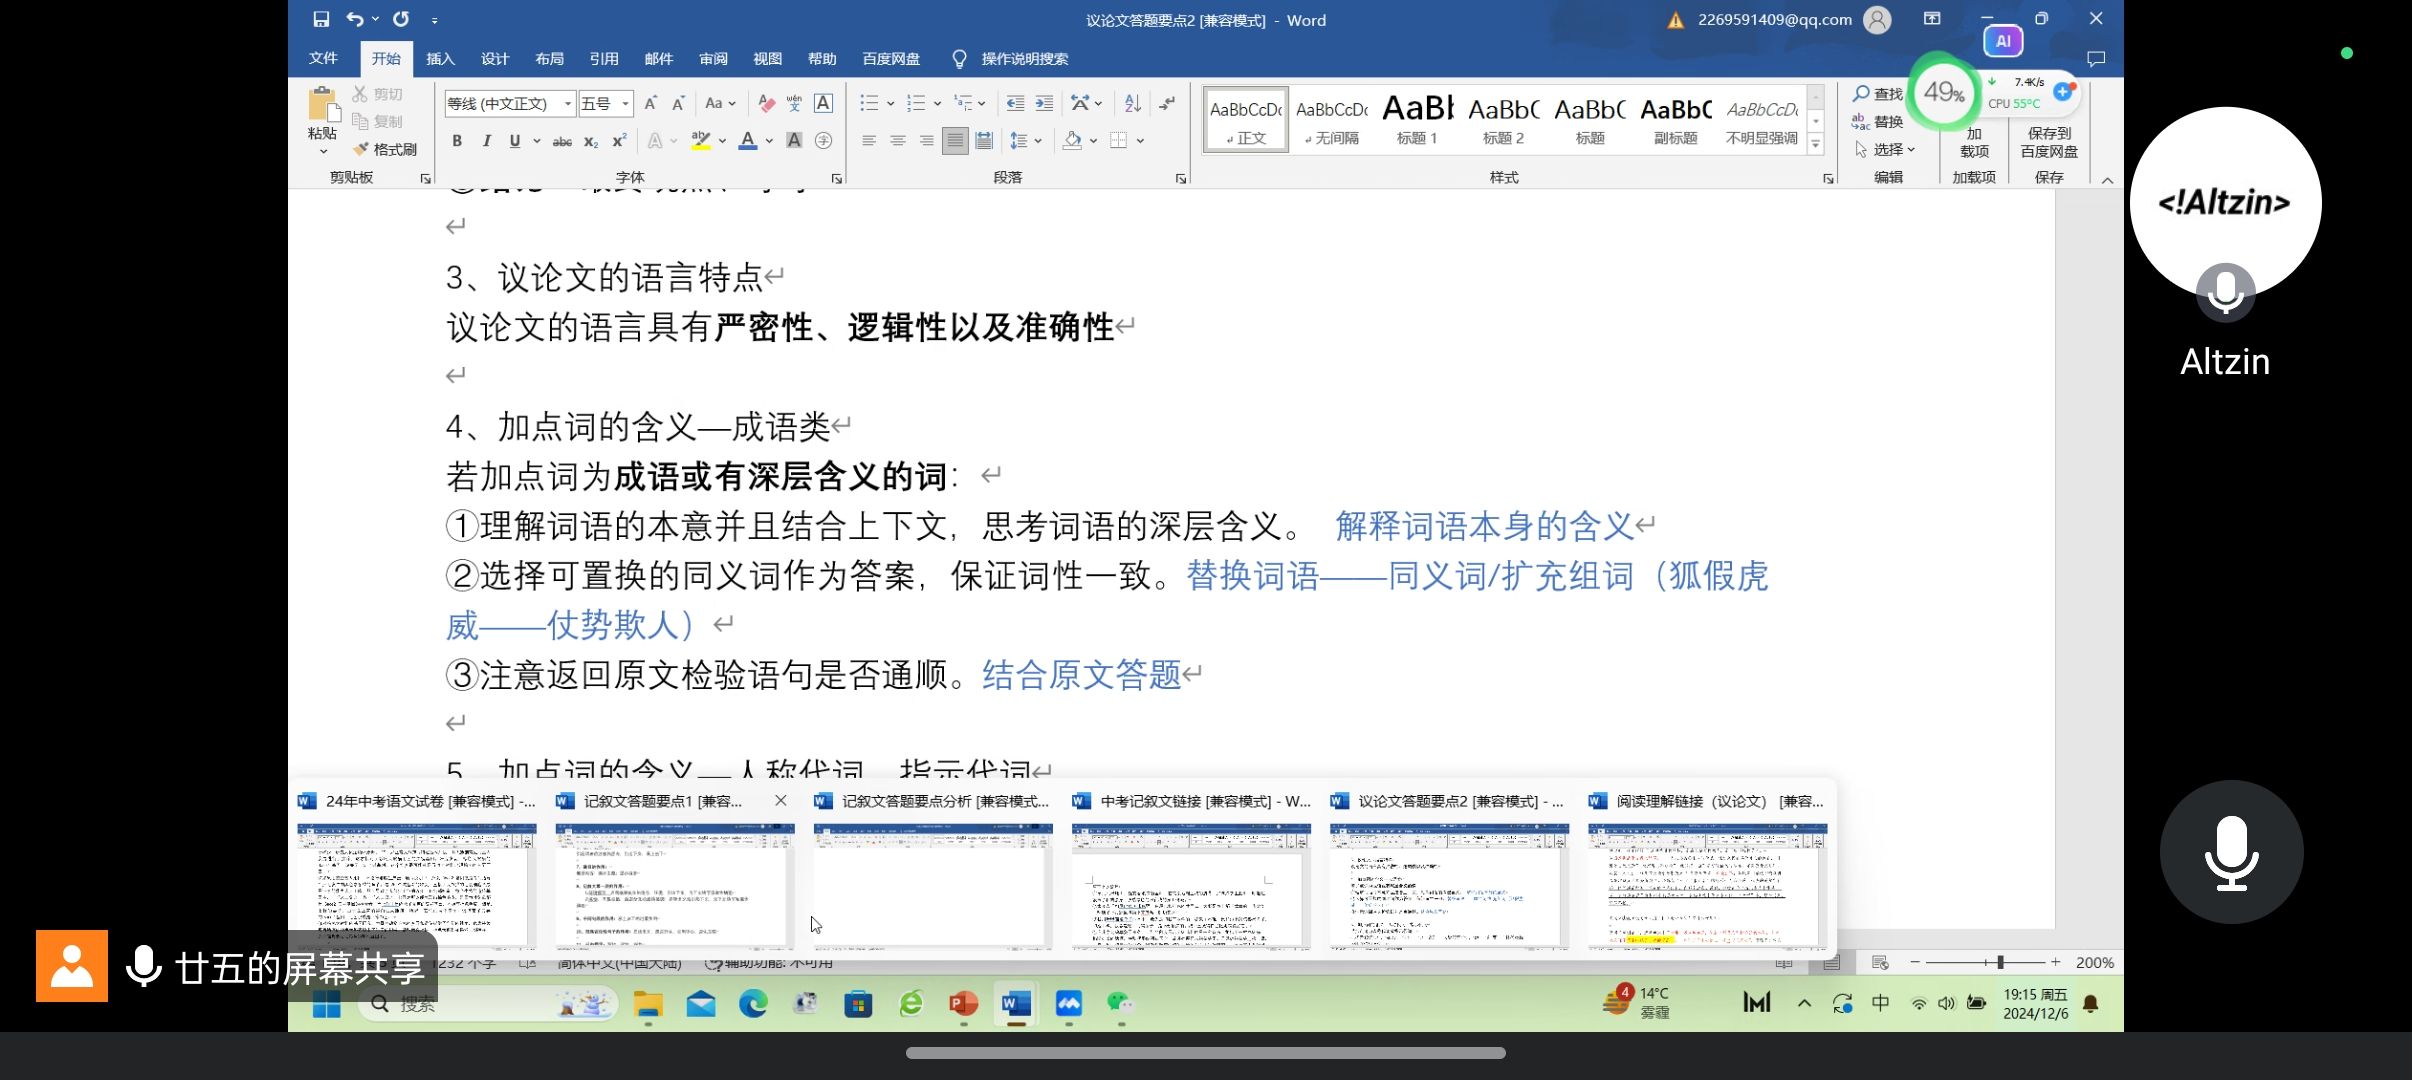Click the clear formatting eraser icon
2412x1080 pixels.
click(x=766, y=103)
